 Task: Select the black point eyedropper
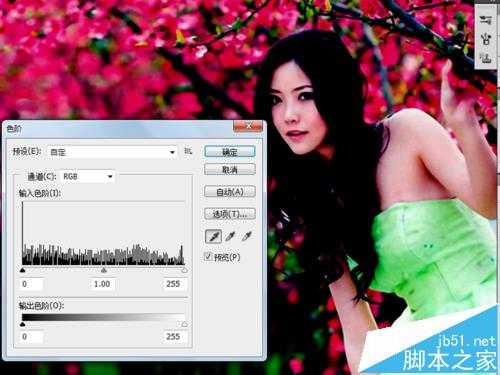click(x=213, y=236)
